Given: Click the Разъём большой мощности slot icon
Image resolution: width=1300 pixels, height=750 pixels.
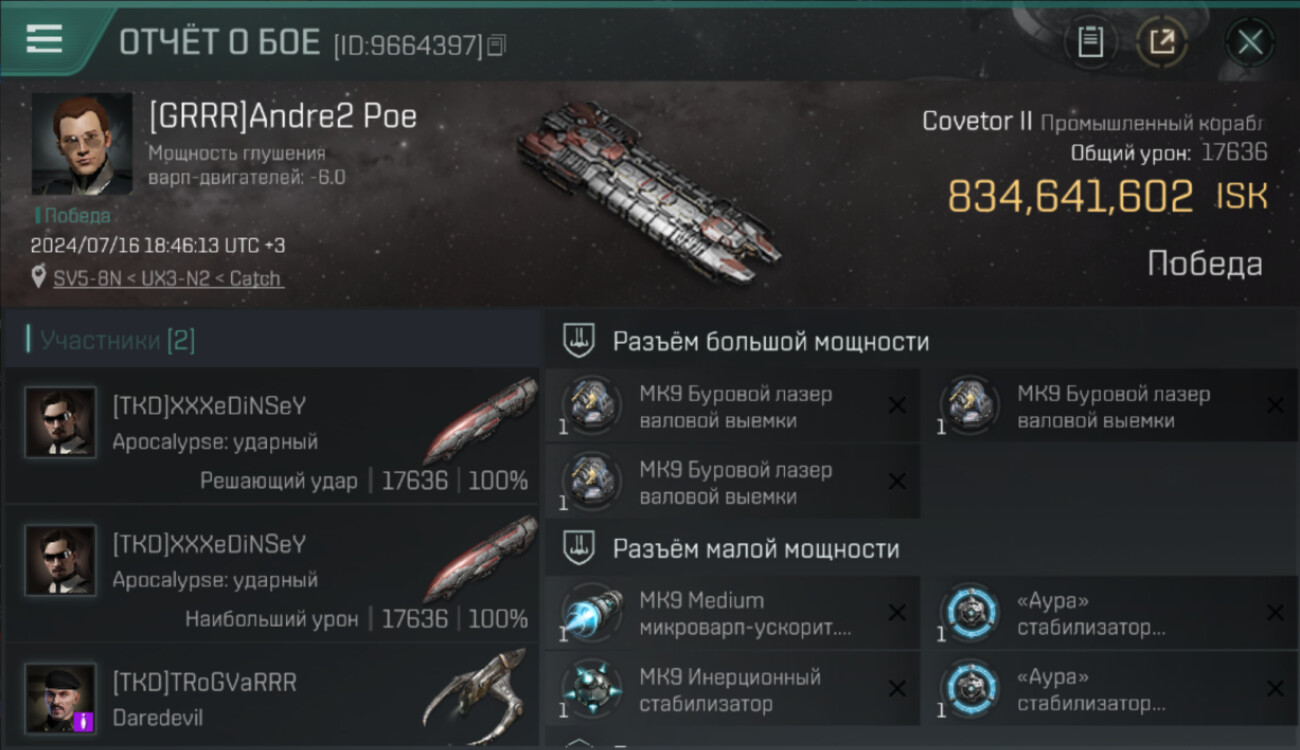Looking at the screenshot, I should click(579, 341).
